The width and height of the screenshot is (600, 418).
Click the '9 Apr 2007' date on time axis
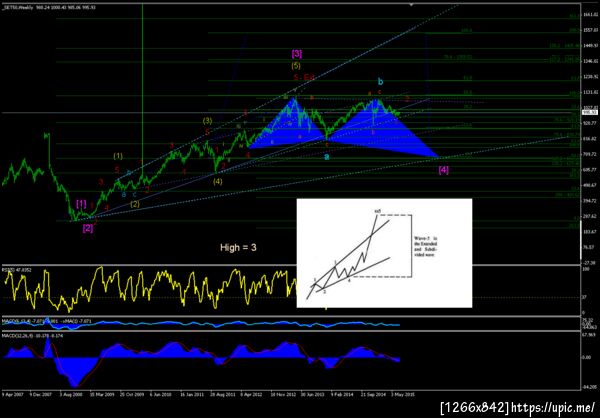pos(11,393)
